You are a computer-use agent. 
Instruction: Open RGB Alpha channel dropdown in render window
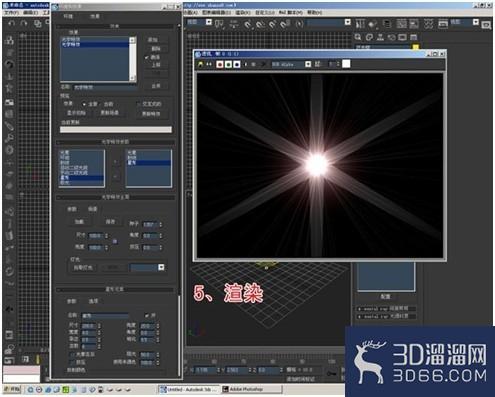[308, 64]
